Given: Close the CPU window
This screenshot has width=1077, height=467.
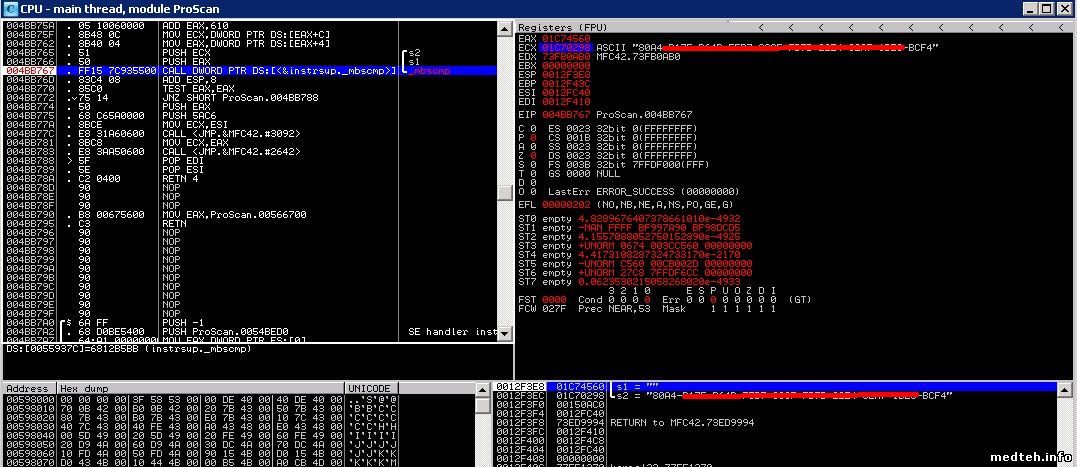Looking at the screenshot, I should [x=1064, y=9].
